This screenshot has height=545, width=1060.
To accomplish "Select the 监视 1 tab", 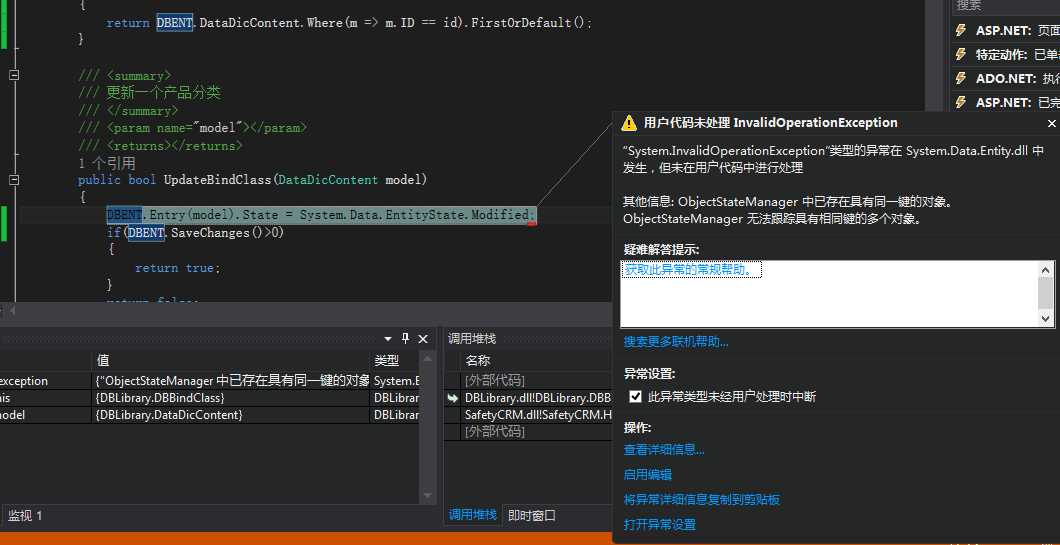I will [x=25, y=516].
